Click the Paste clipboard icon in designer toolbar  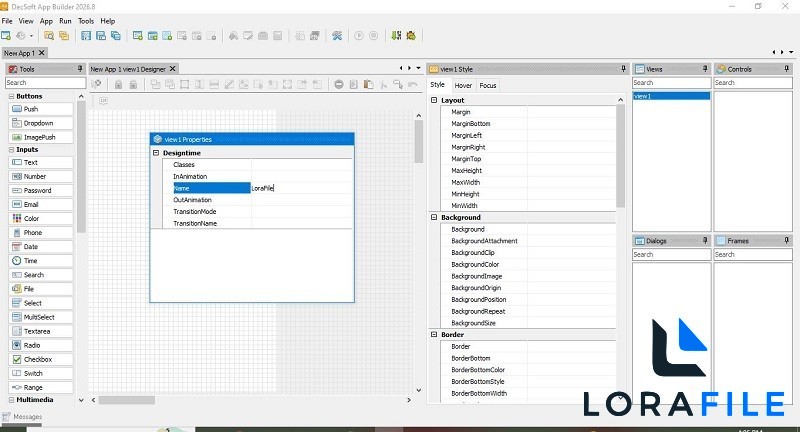(x=368, y=85)
